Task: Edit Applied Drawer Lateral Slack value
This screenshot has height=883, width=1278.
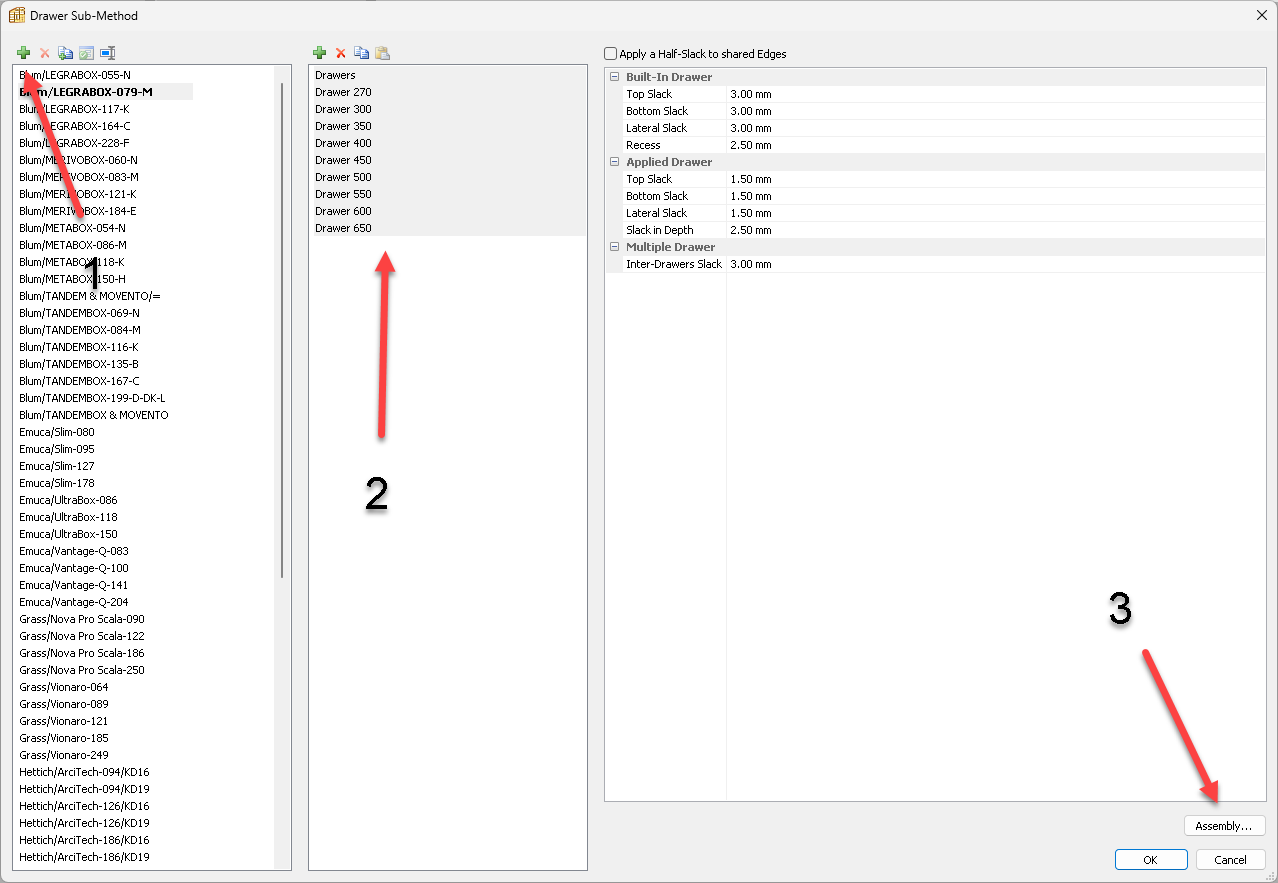Action: click(x=995, y=213)
